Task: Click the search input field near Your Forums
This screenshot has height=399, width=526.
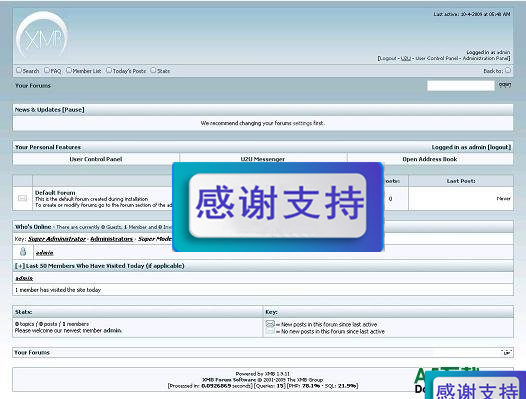Action: point(461,86)
